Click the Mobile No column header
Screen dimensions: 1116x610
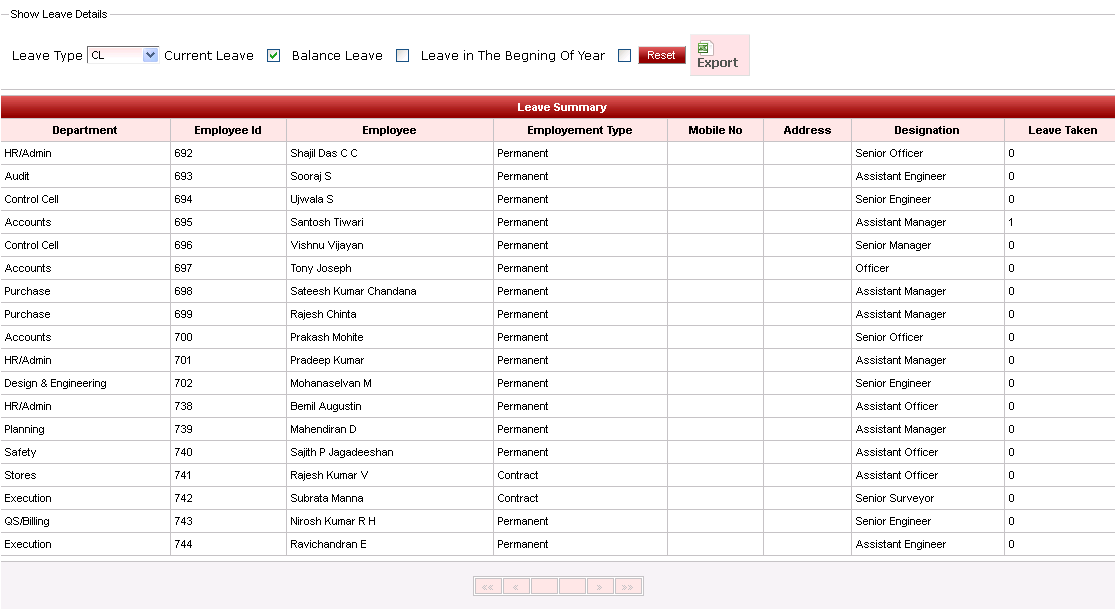click(x=715, y=130)
